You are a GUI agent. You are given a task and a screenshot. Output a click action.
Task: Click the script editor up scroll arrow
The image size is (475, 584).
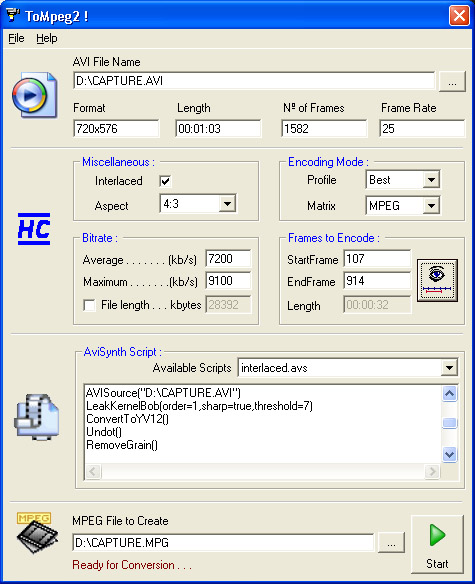click(449, 393)
